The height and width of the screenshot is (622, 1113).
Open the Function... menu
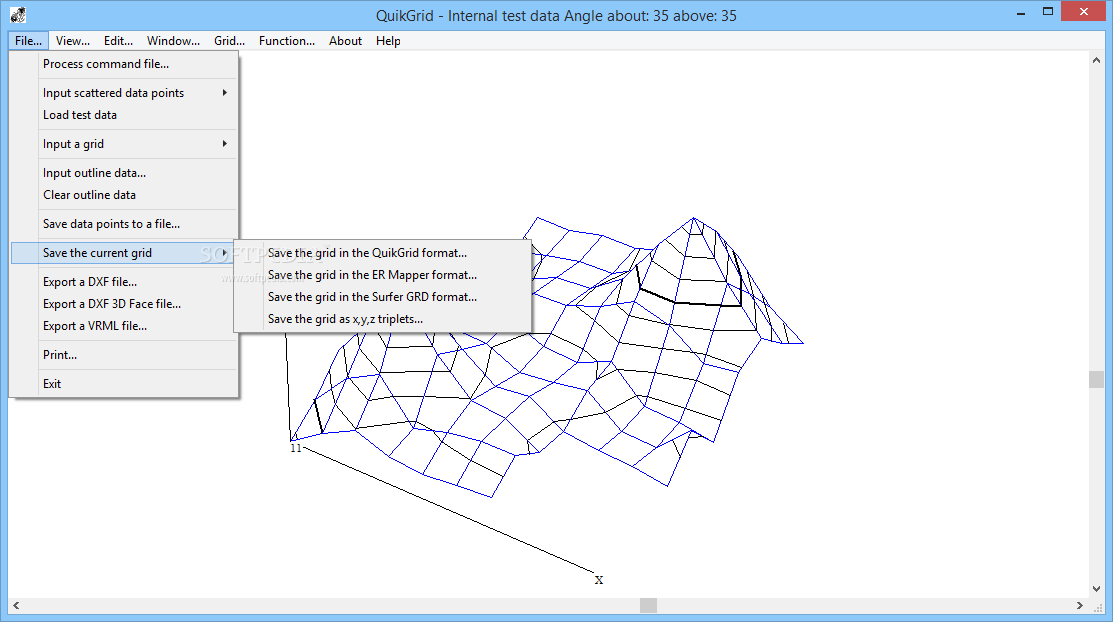coord(287,40)
